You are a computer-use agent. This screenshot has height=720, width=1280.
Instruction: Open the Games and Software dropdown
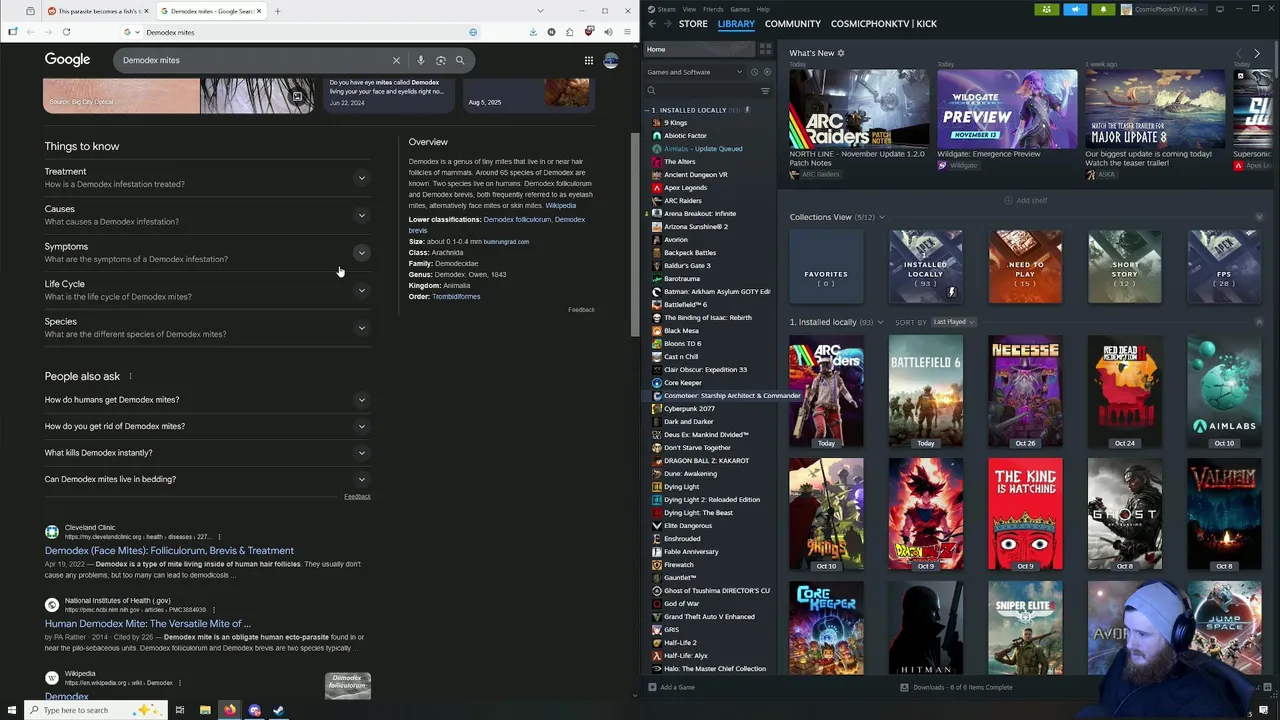[694, 72]
